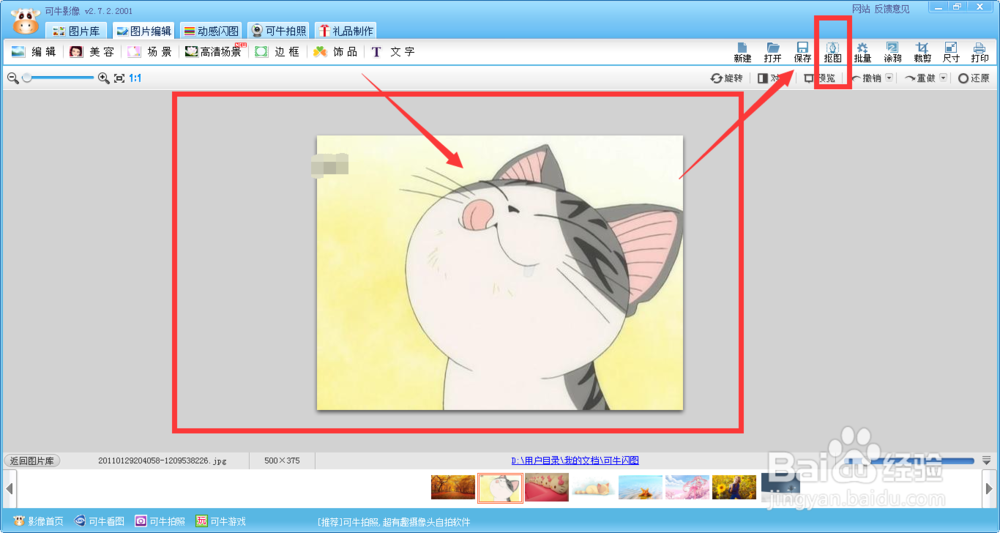1000x533 pixels.
Task: Switch to the 图片编辑 tab
Action: pyautogui.click(x=143, y=31)
